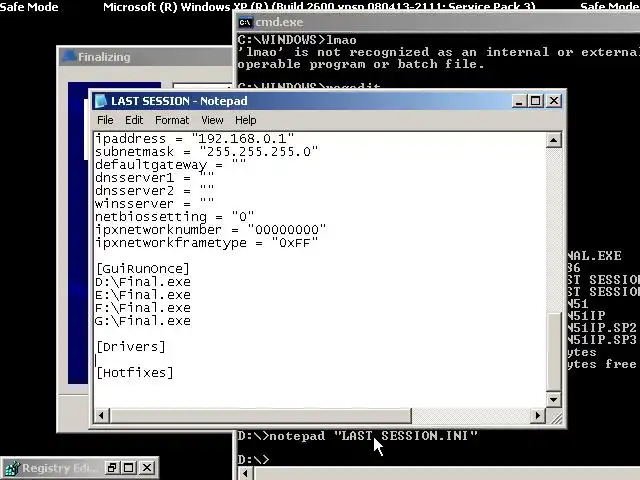Viewport: 640px width, 480px height.
Task: Click the Finalizing window title icon
Action: pos(69,57)
